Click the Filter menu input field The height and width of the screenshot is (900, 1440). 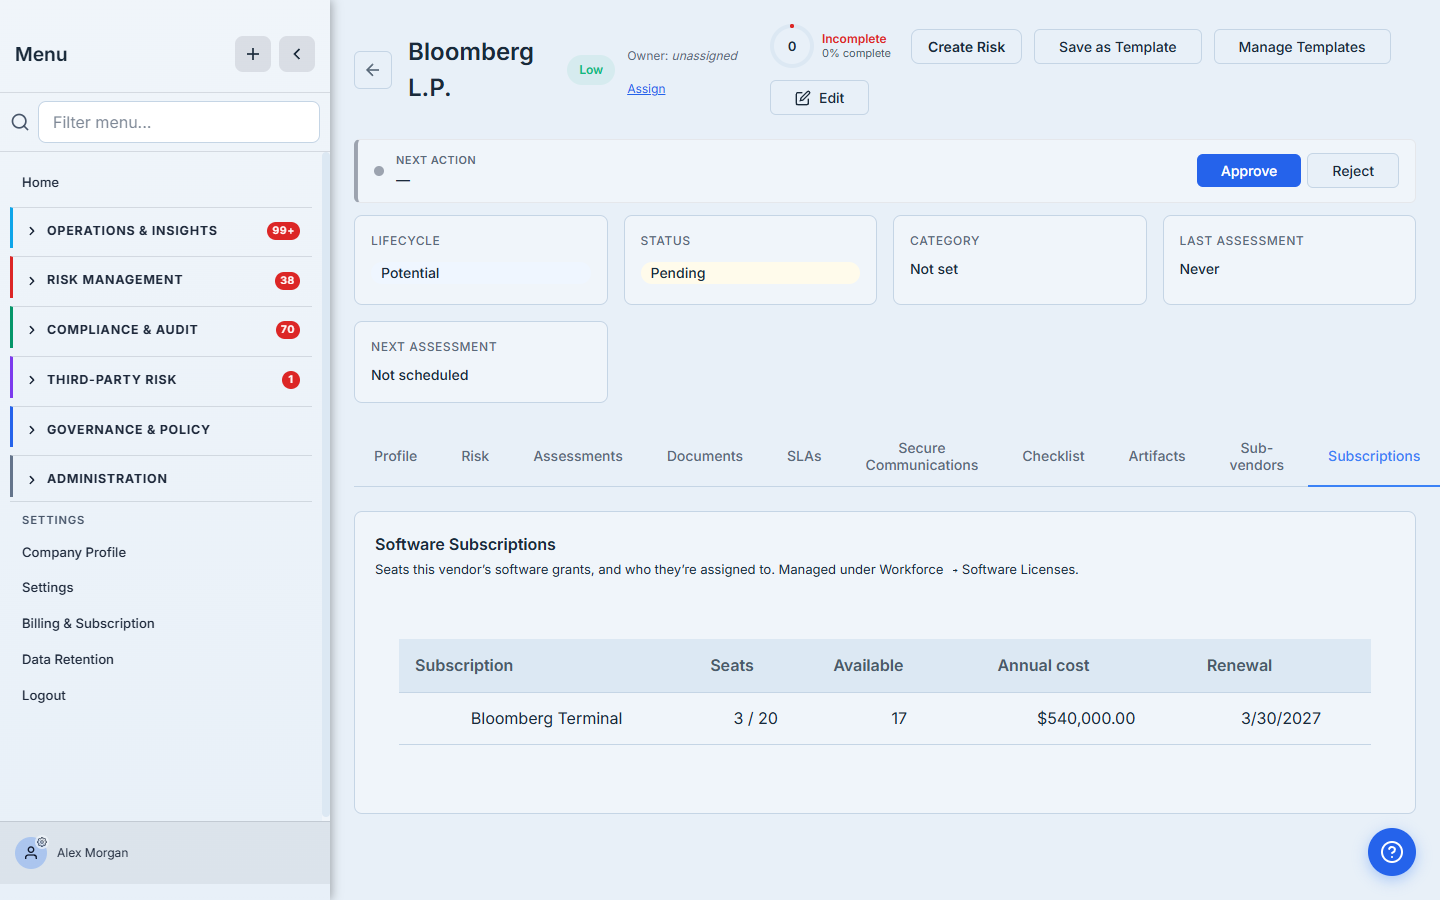179,122
